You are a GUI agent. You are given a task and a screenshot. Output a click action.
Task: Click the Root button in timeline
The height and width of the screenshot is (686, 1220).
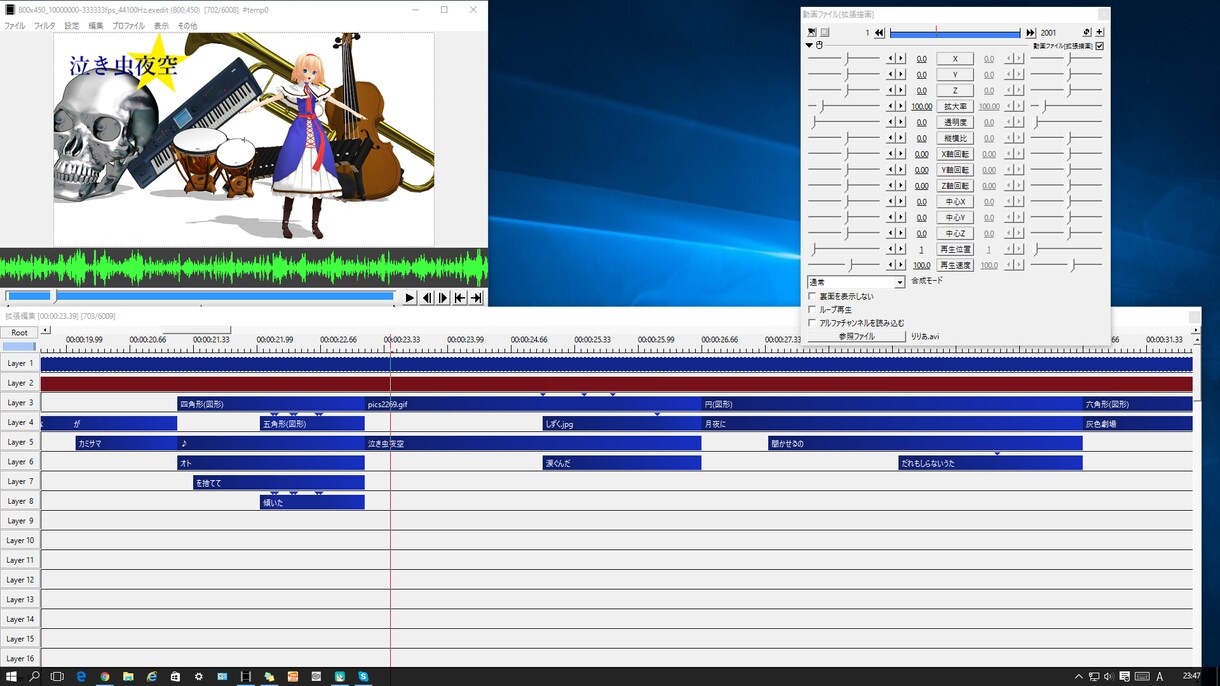coord(19,332)
